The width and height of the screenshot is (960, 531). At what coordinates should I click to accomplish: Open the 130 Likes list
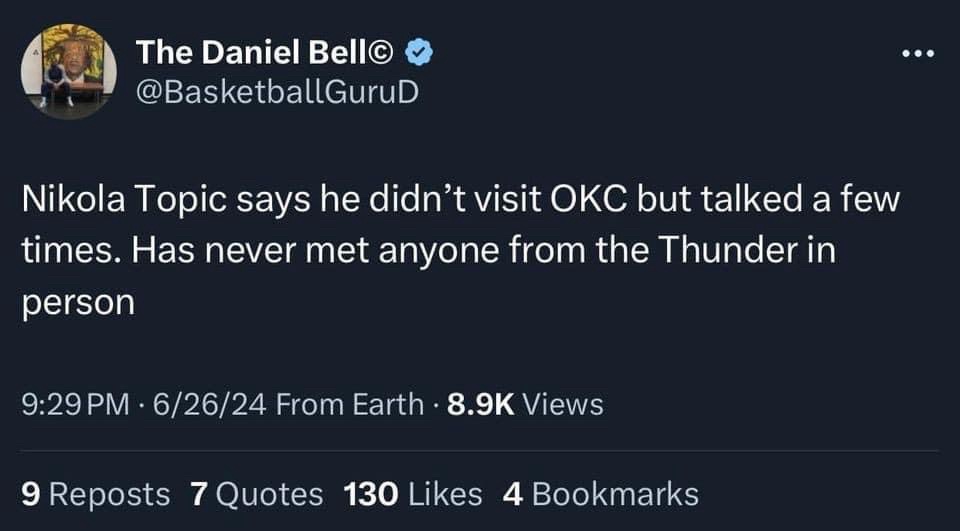pyautogui.click(x=412, y=493)
